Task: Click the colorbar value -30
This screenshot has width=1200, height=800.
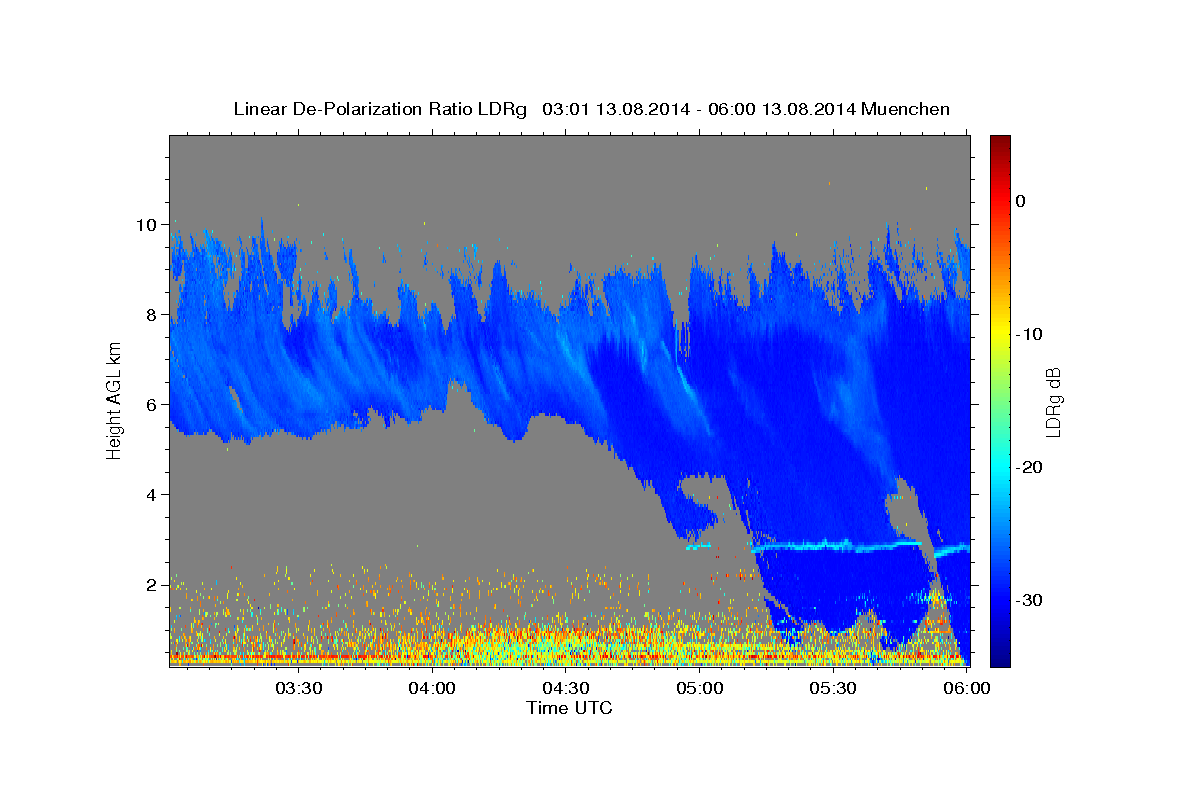Action: (x=1030, y=600)
